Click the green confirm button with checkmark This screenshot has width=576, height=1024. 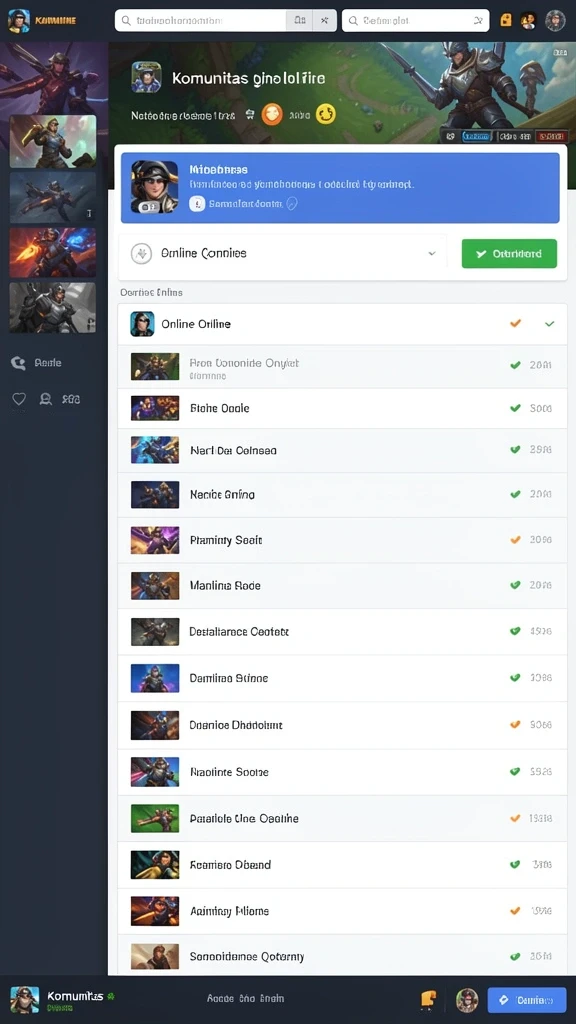509,253
